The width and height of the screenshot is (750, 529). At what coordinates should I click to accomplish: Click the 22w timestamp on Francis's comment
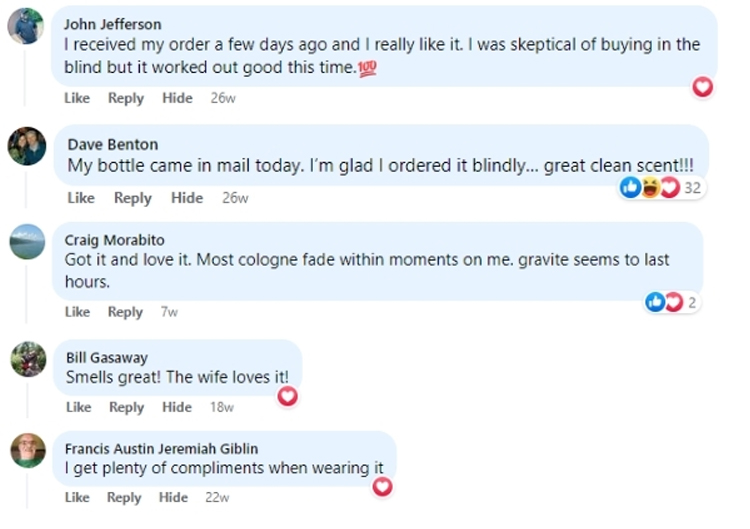217,497
